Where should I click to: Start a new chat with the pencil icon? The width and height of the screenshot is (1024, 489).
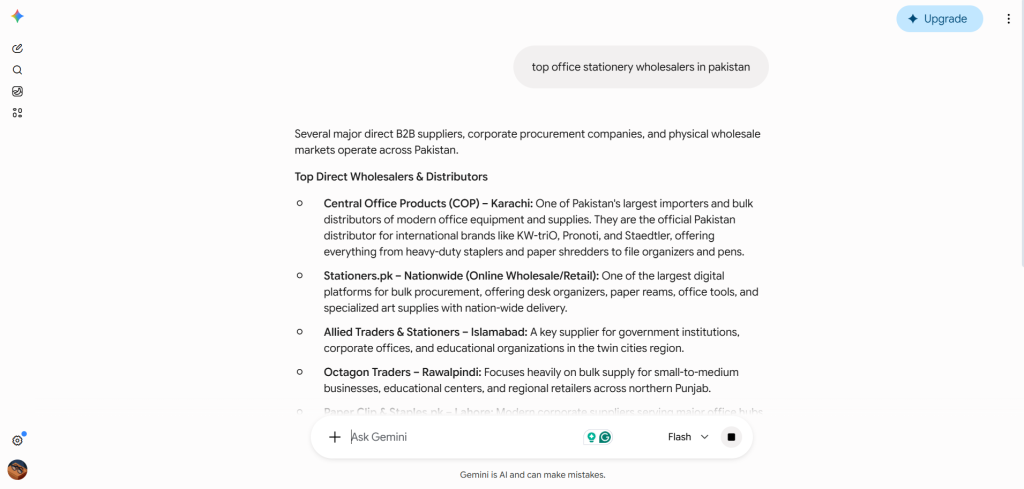(x=18, y=48)
